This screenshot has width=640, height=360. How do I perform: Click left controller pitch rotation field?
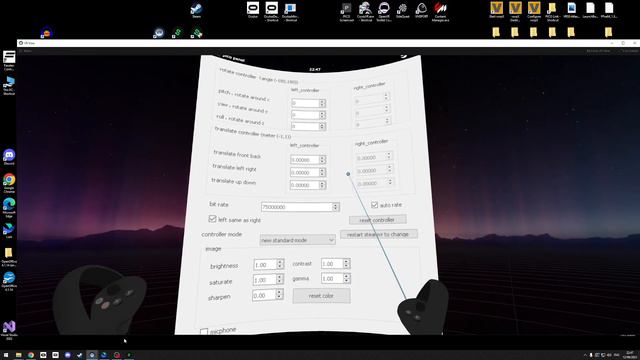tap(305, 103)
